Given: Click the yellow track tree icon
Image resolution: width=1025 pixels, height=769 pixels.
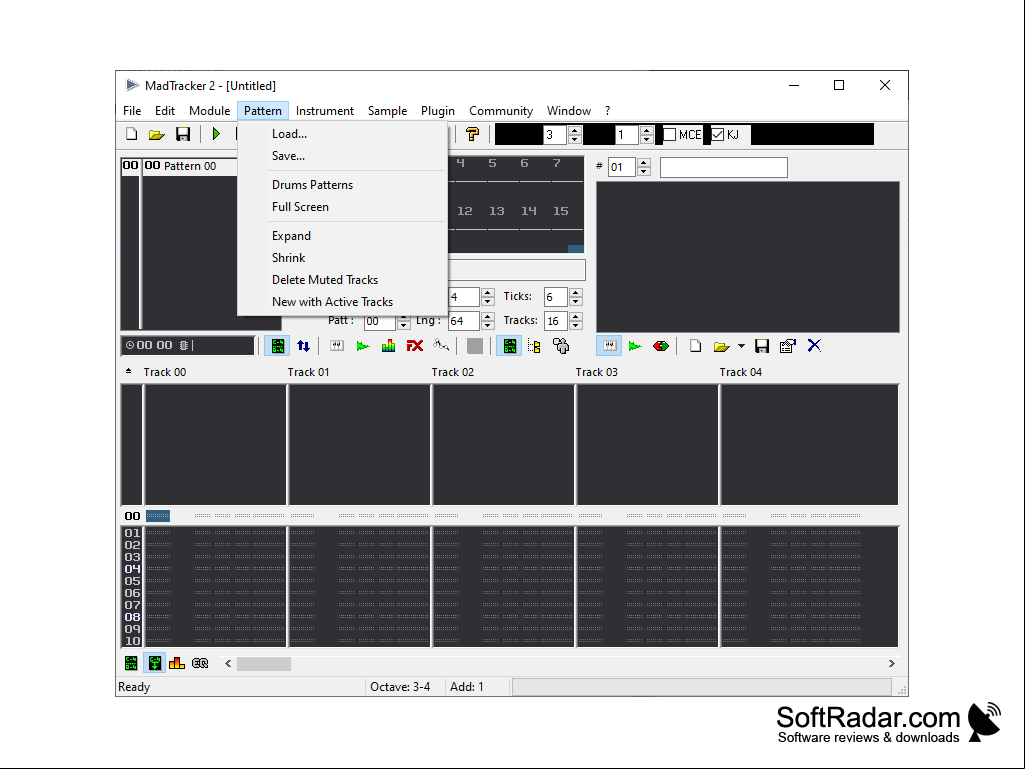Looking at the screenshot, I should [534, 346].
